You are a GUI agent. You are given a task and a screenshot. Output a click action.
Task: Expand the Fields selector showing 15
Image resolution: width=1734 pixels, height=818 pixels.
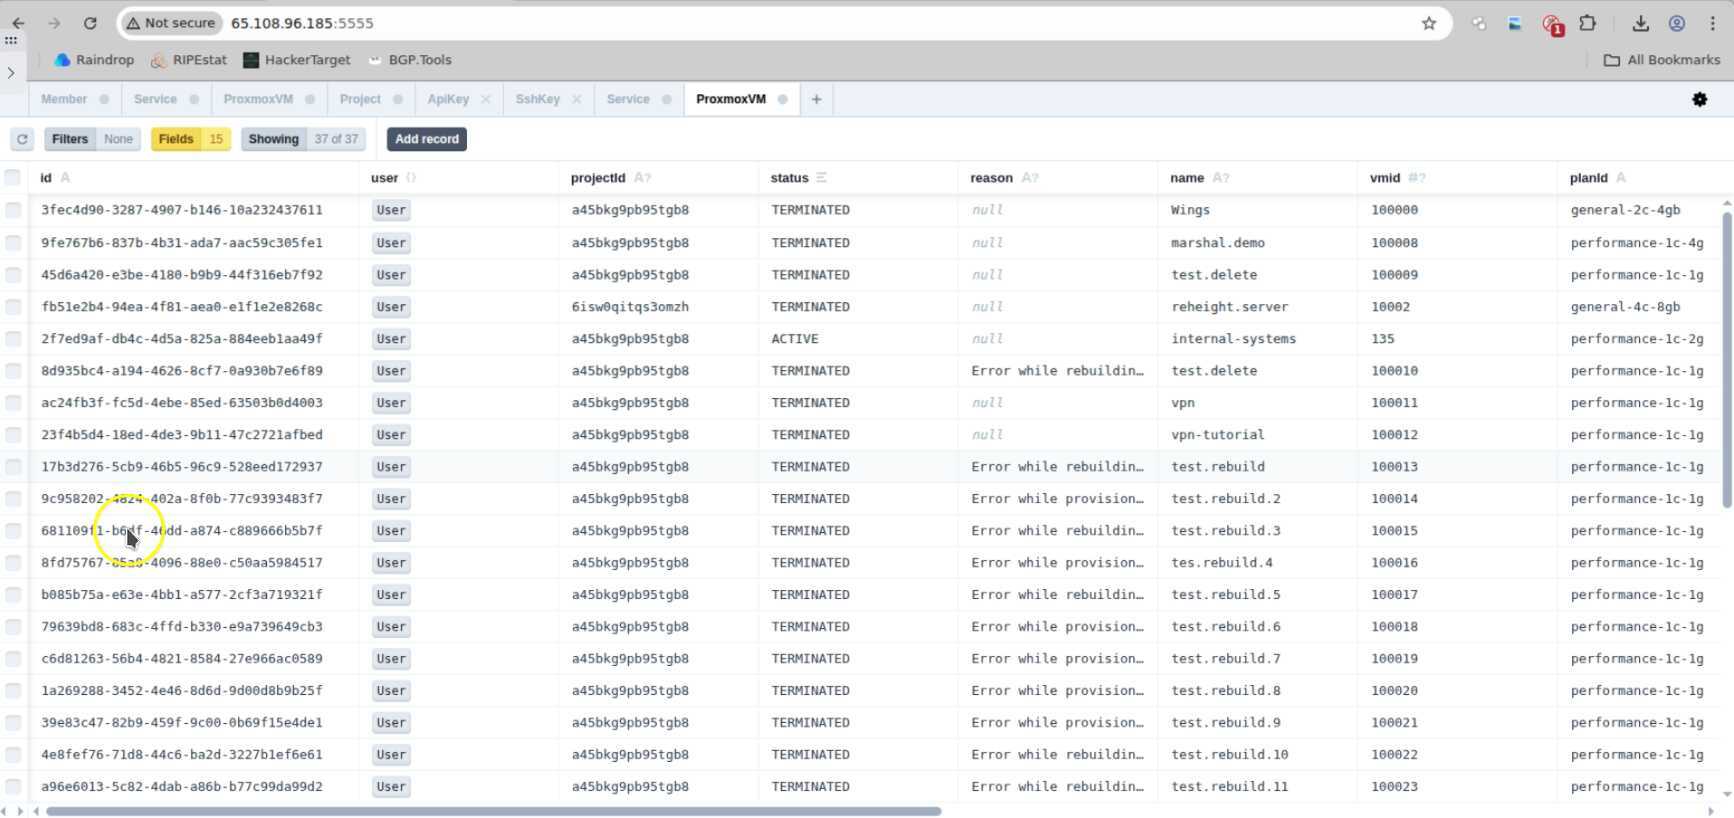pos(190,139)
